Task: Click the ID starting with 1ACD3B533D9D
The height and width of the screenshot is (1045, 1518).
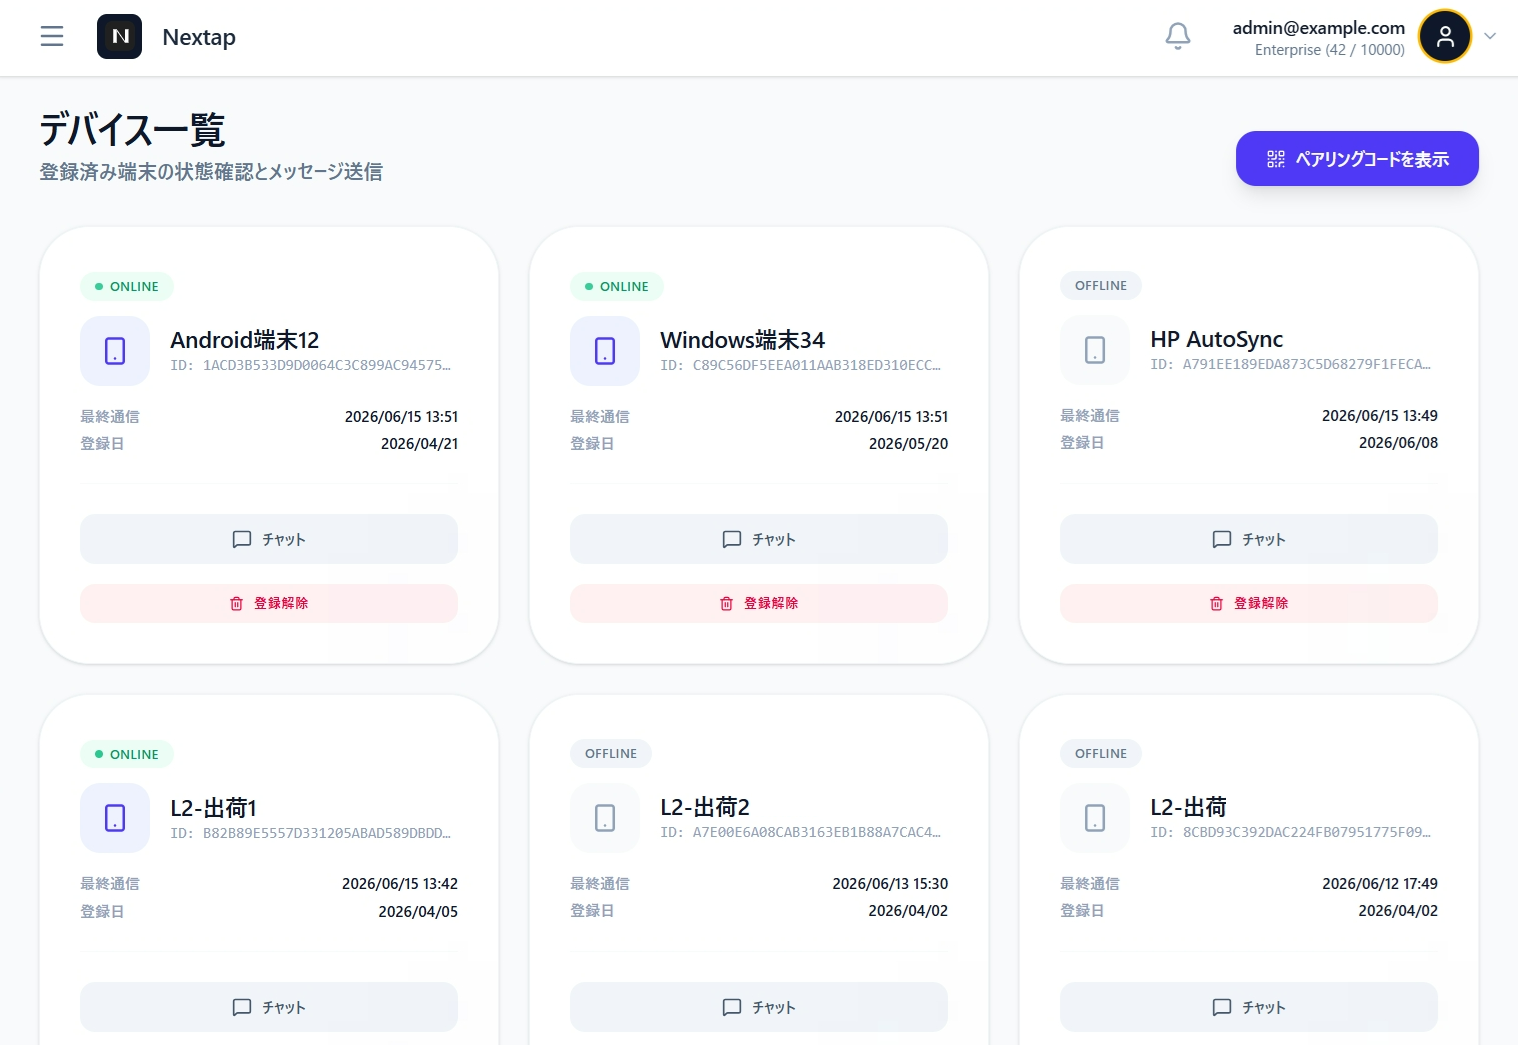Action: point(311,365)
